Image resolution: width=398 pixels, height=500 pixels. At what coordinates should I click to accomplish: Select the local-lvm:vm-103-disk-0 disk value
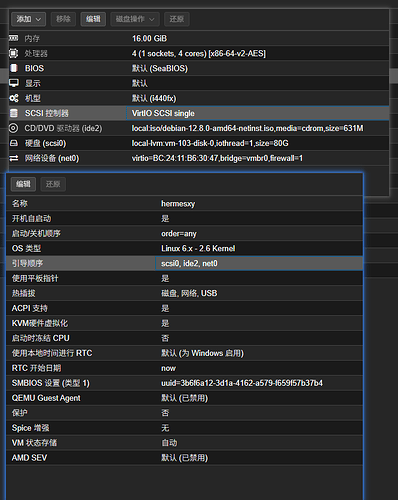pyautogui.click(x=210, y=143)
